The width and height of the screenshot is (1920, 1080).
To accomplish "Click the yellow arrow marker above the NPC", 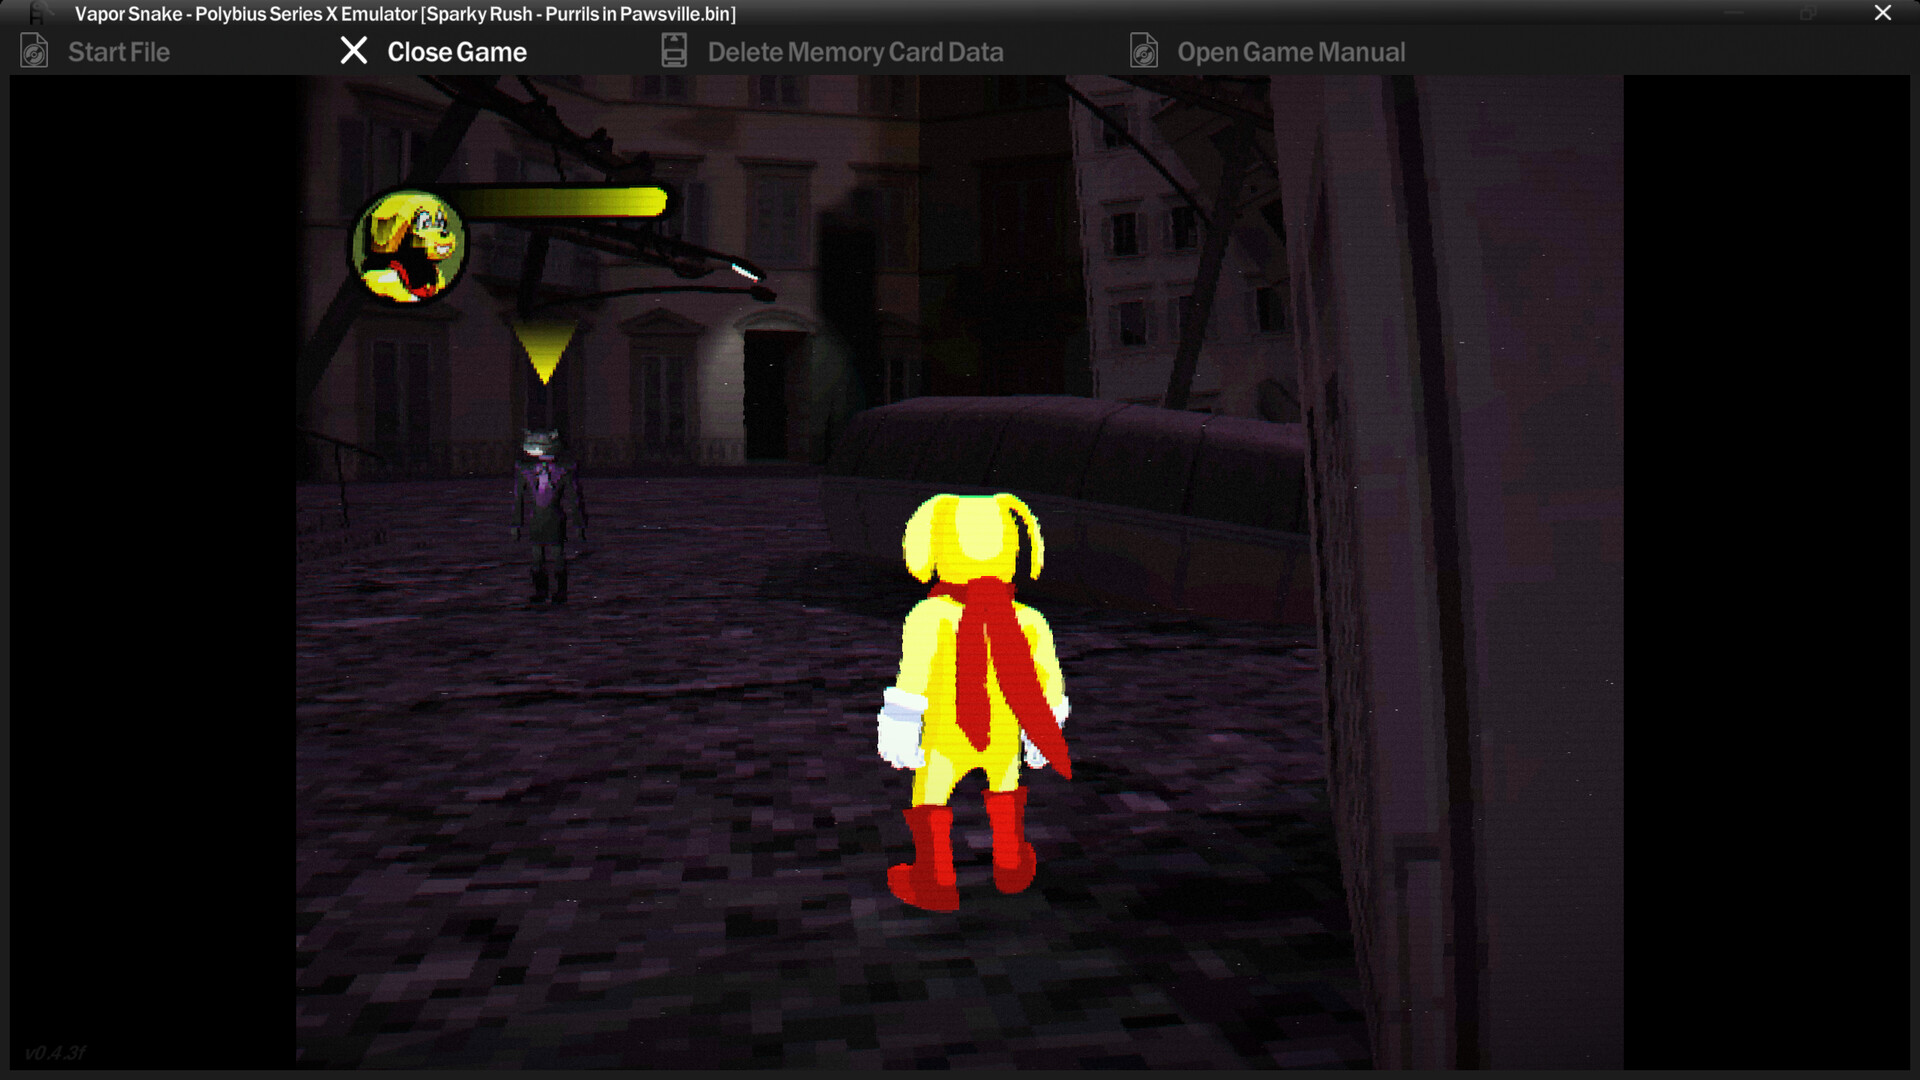I will pos(544,352).
